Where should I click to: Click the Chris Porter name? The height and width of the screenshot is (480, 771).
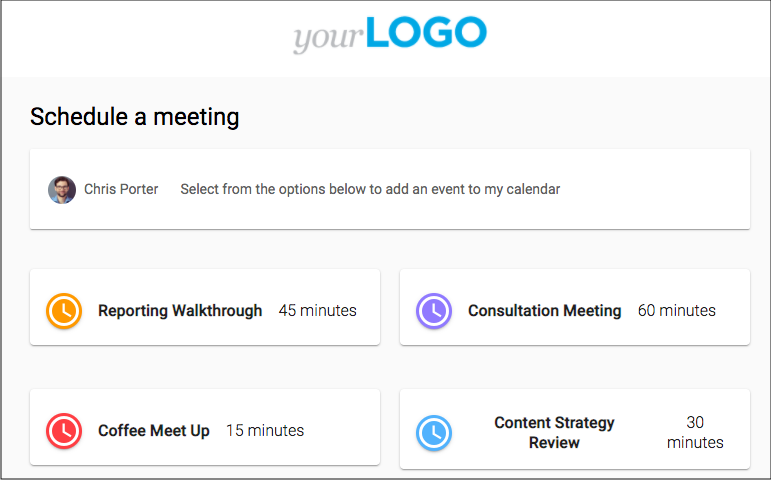pos(121,189)
